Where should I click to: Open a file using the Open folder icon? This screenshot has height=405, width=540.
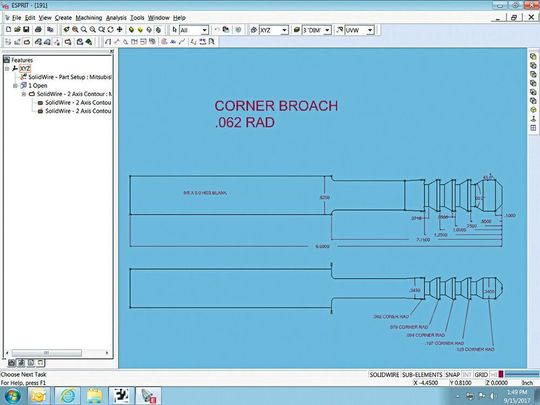click(17, 30)
